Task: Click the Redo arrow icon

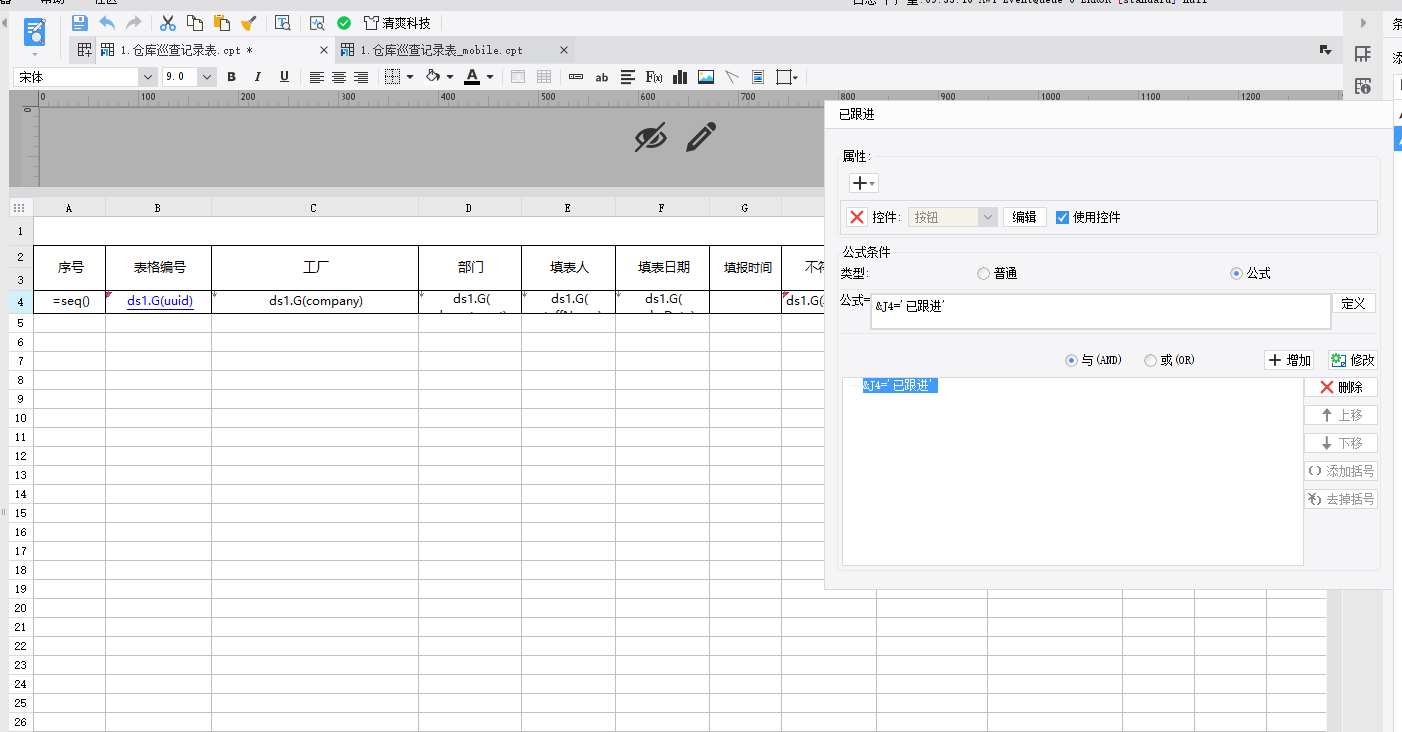Action: (x=133, y=23)
